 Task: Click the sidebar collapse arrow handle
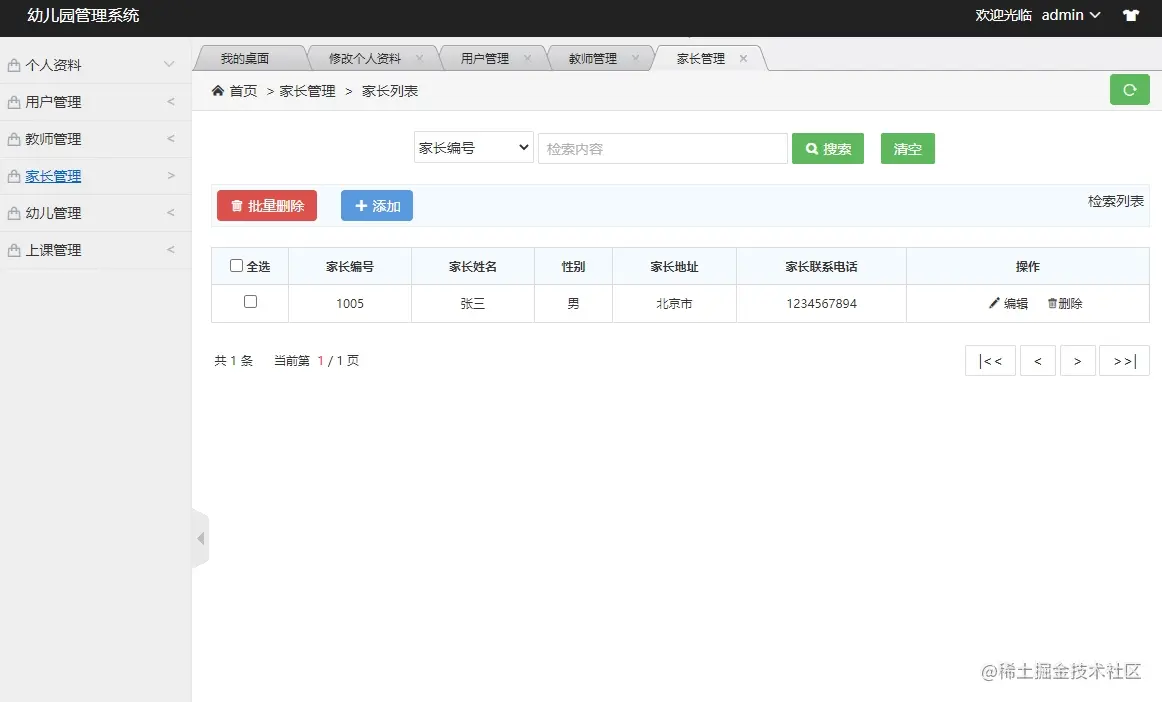point(201,538)
